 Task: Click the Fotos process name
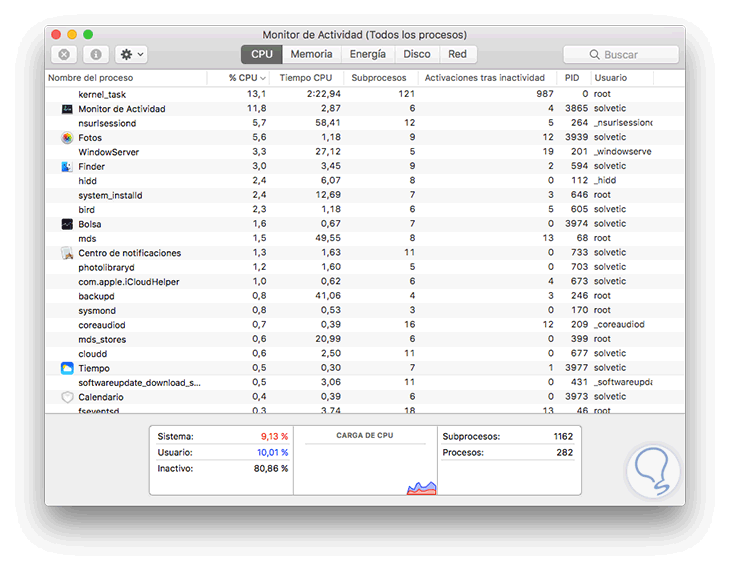pyautogui.click(x=90, y=138)
